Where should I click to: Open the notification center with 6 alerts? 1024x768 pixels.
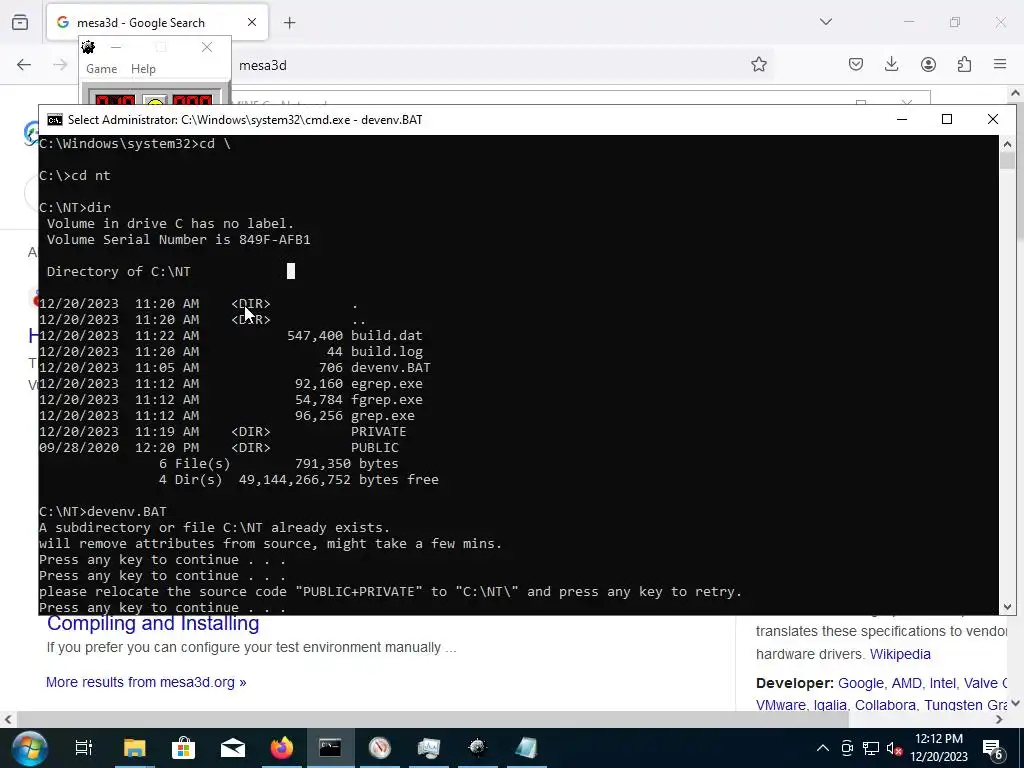pyautogui.click(x=992, y=750)
